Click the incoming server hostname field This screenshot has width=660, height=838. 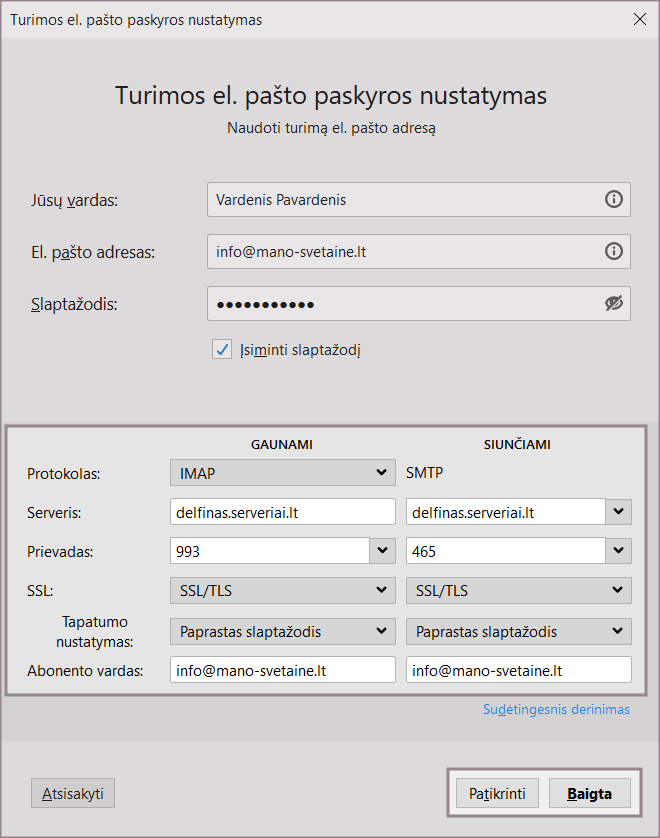click(282, 512)
